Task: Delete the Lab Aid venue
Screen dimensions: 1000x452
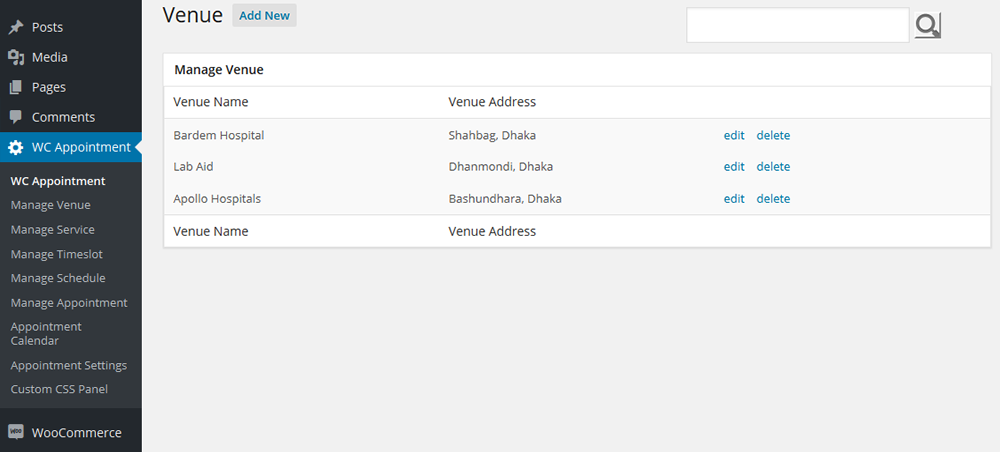Action: [773, 167]
